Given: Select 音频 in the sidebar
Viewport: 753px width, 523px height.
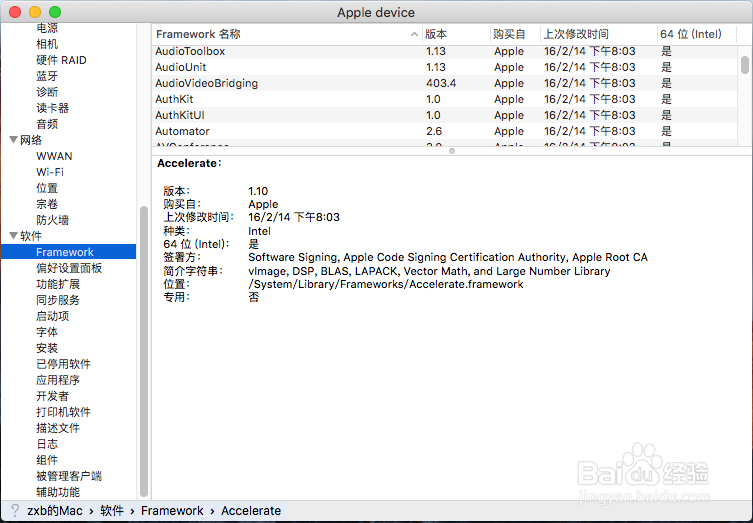Looking at the screenshot, I should click(x=47, y=124).
